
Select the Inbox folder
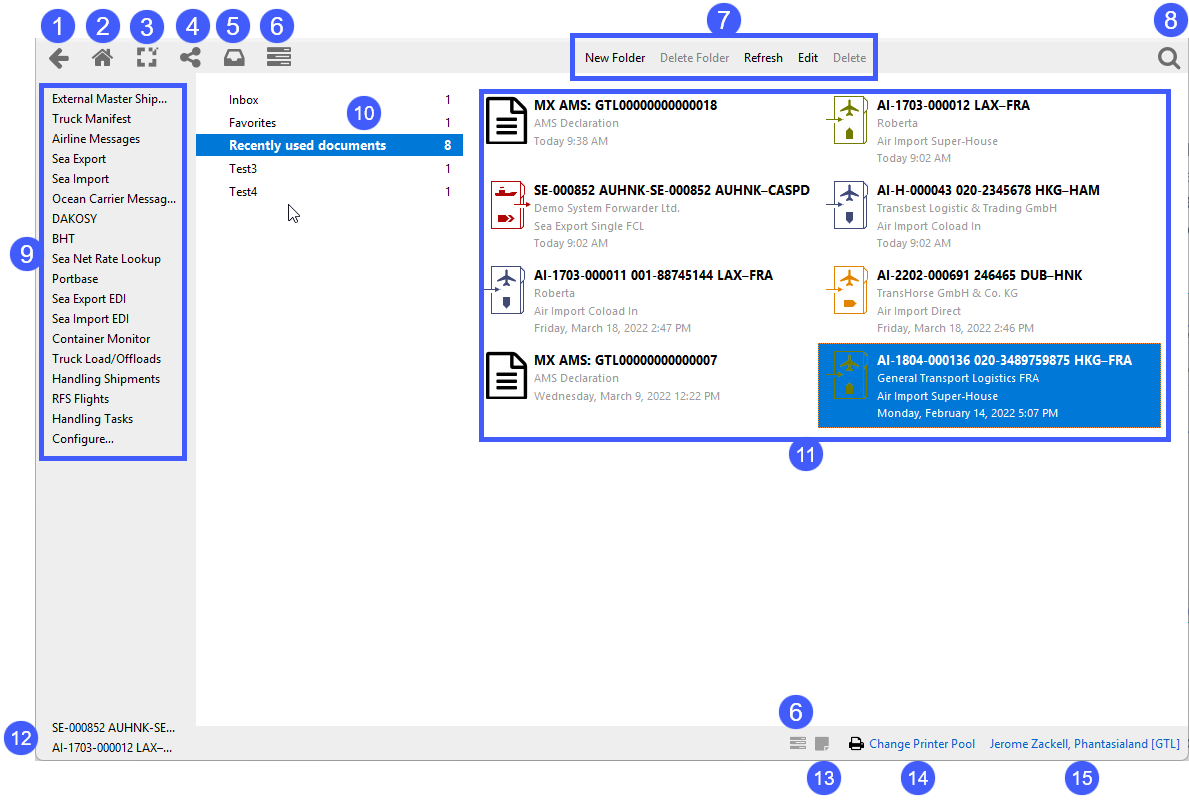(x=244, y=100)
